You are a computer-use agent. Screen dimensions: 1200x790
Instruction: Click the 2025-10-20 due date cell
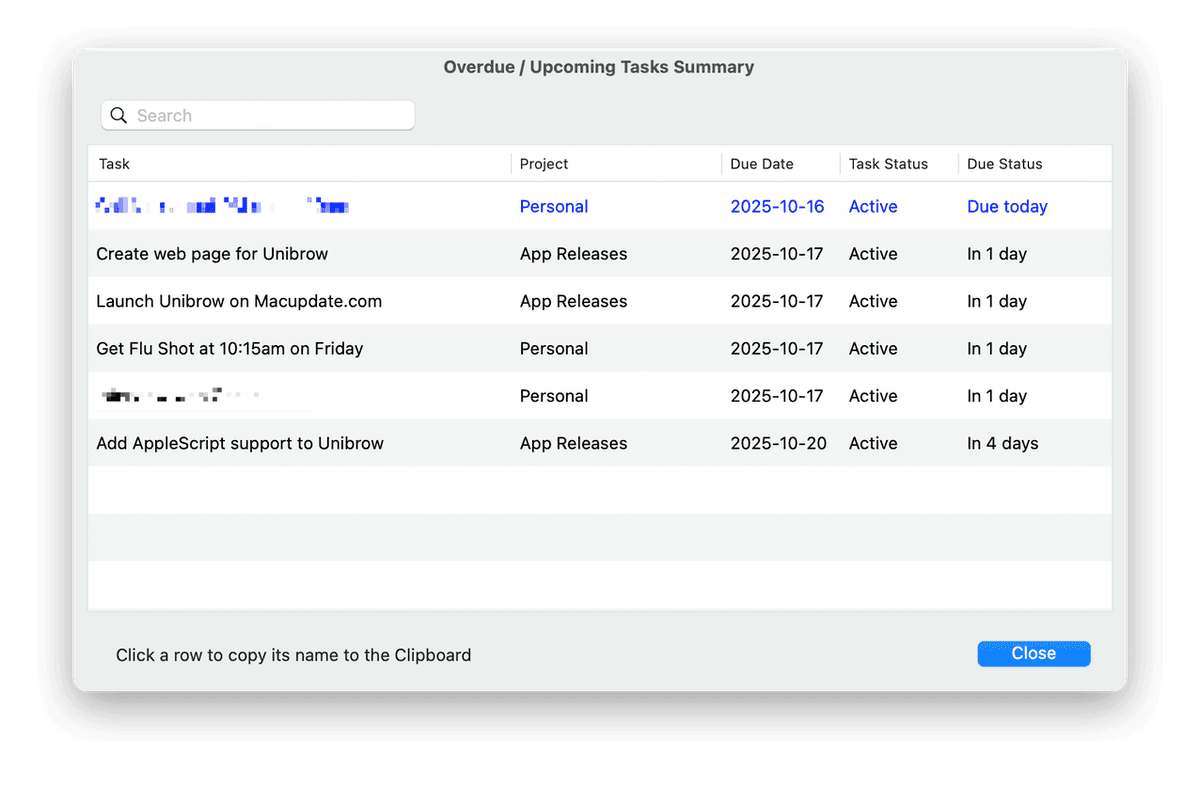click(778, 443)
